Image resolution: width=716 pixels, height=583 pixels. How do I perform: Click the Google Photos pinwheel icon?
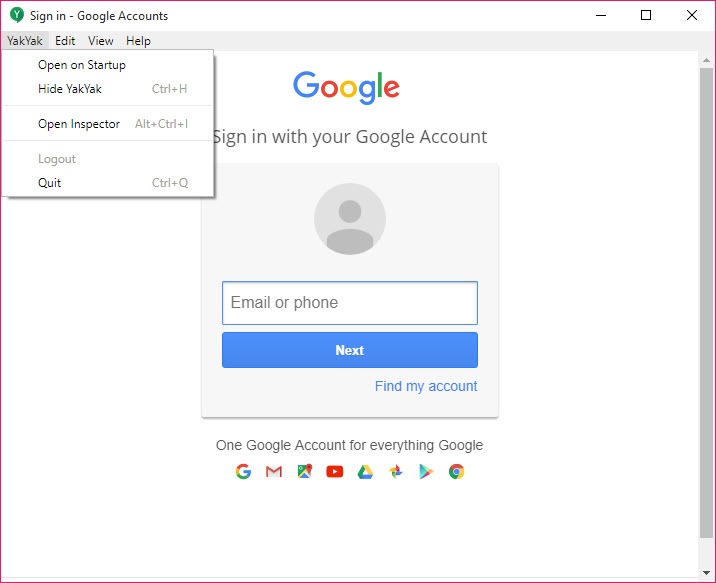tap(396, 471)
